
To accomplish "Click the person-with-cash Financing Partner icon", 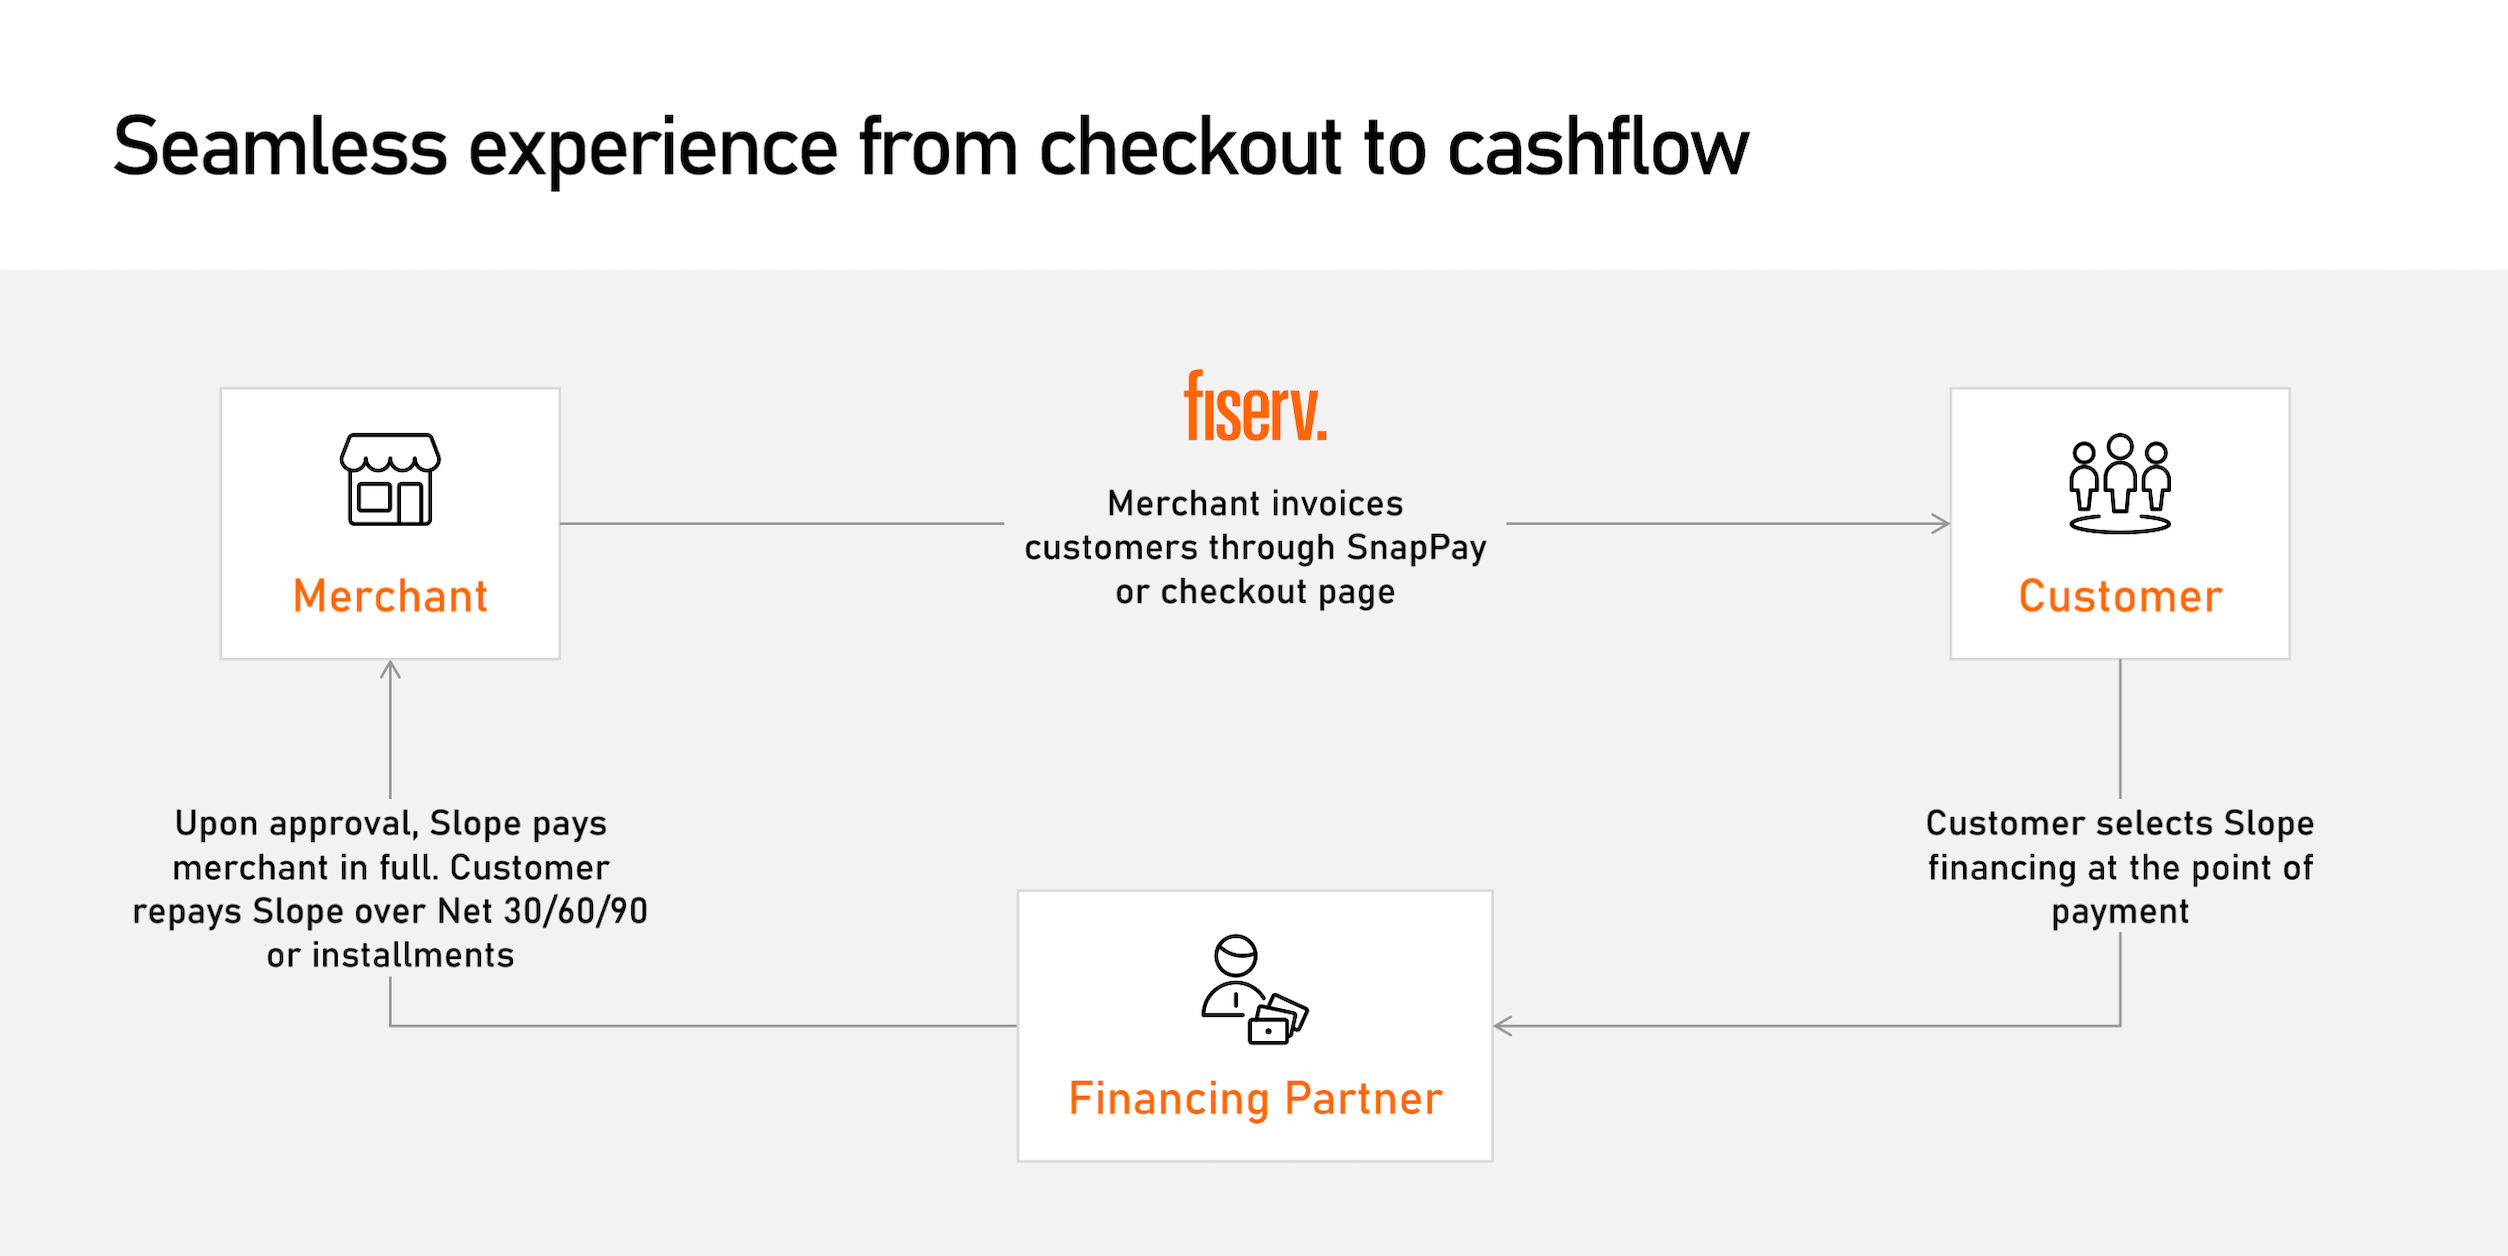I will click(x=1255, y=990).
